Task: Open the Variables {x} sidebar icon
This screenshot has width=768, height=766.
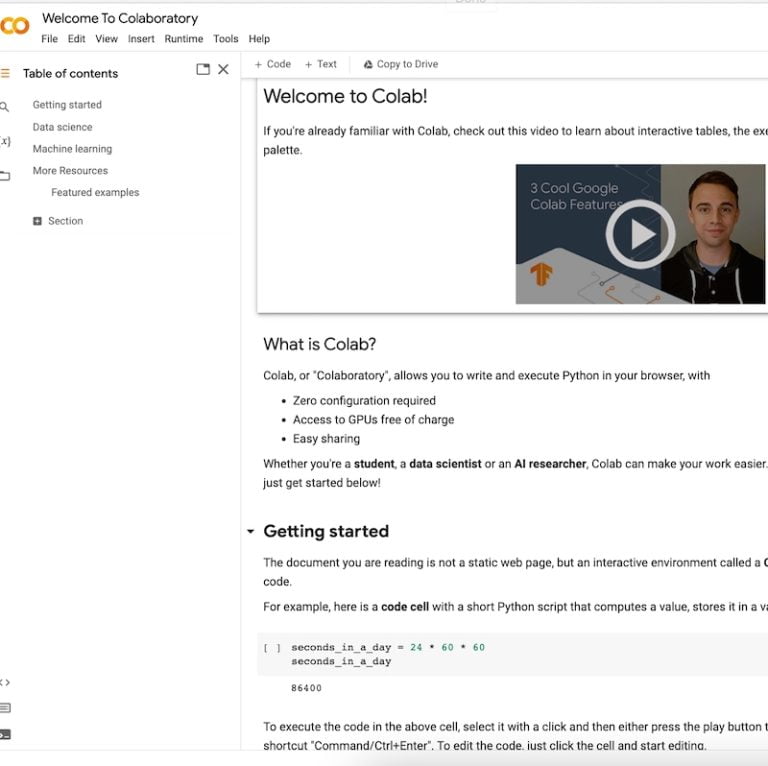Action: pos(5,141)
